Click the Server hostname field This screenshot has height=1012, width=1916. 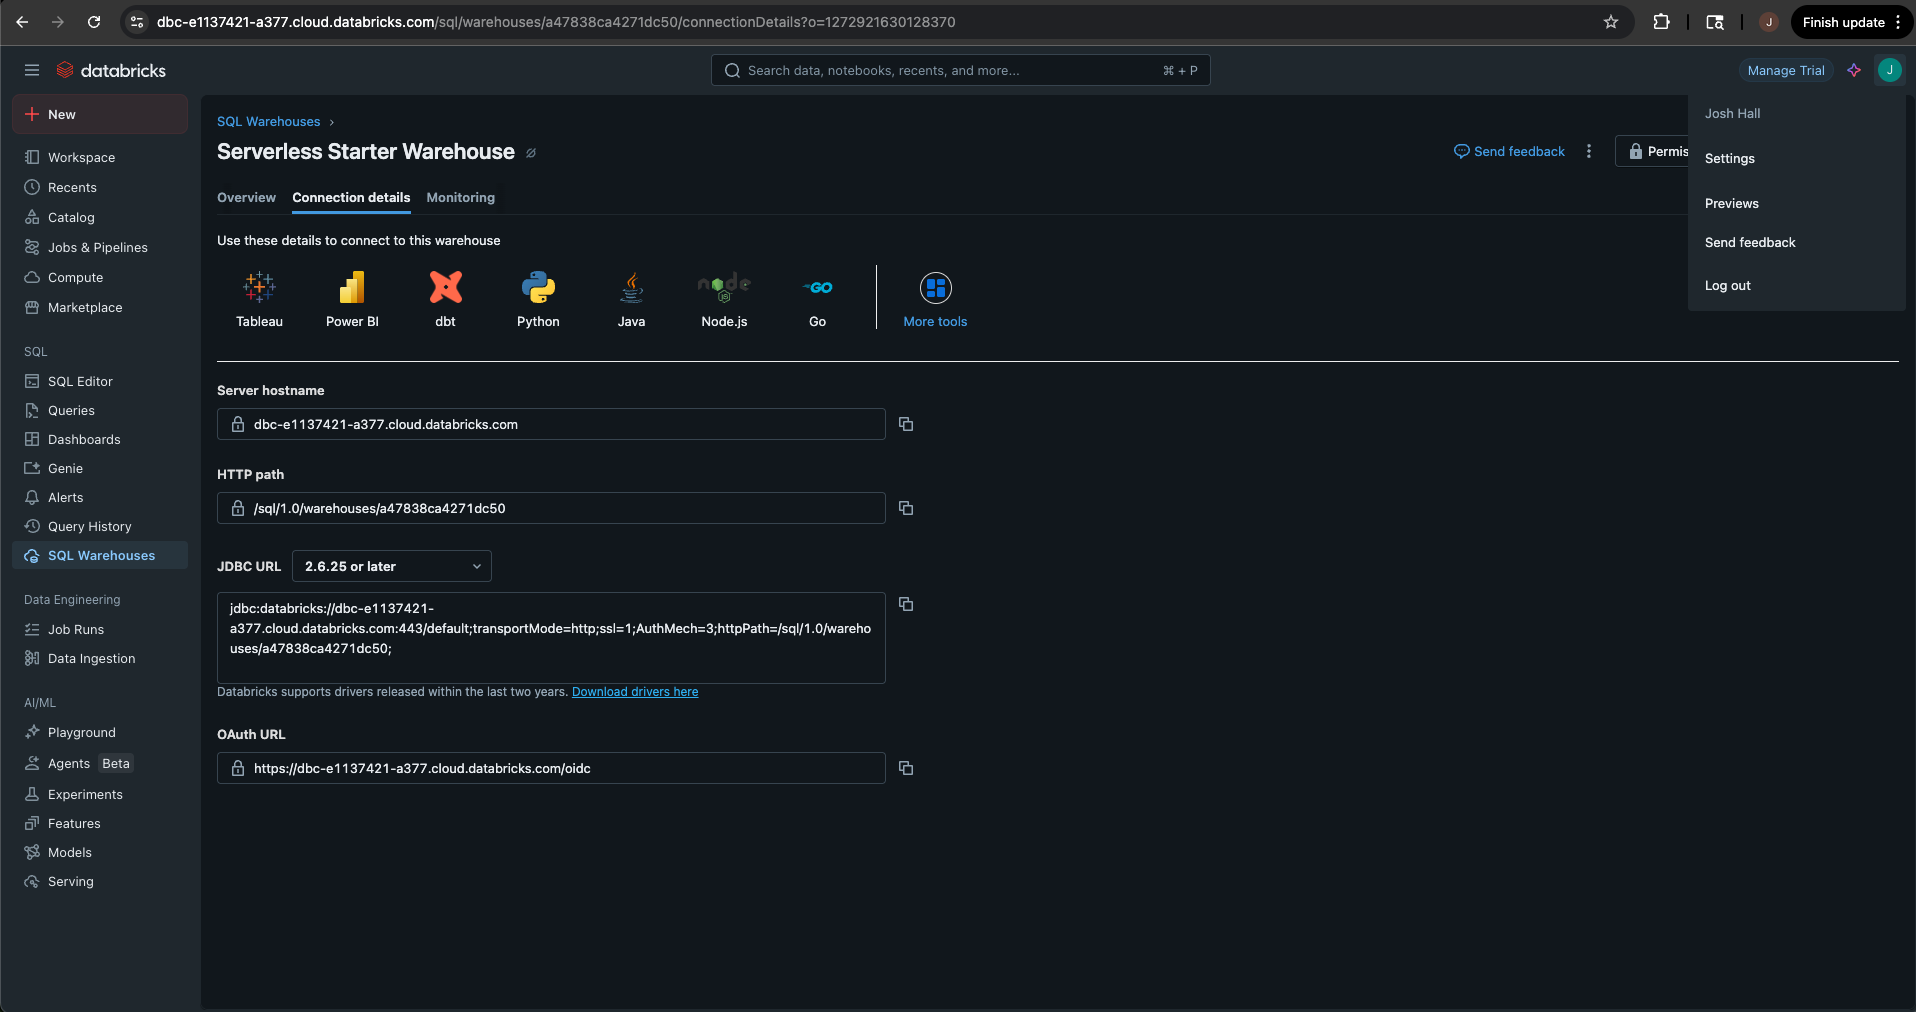(x=551, y=424)
